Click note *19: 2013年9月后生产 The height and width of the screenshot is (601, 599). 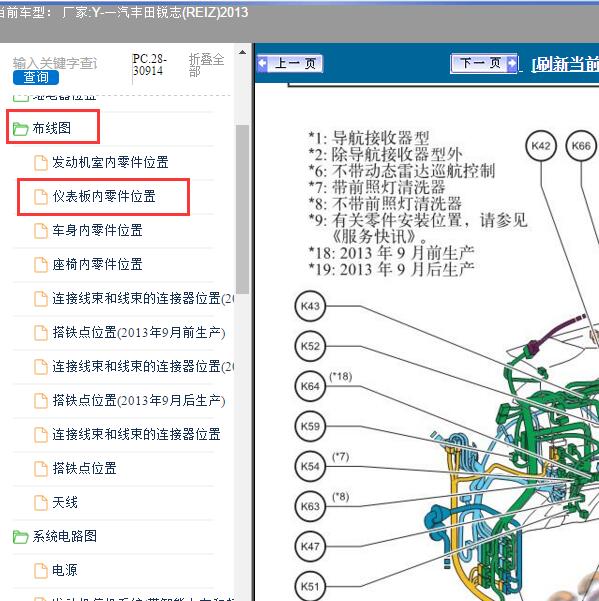pyautogui.click(x=391, y=269)
